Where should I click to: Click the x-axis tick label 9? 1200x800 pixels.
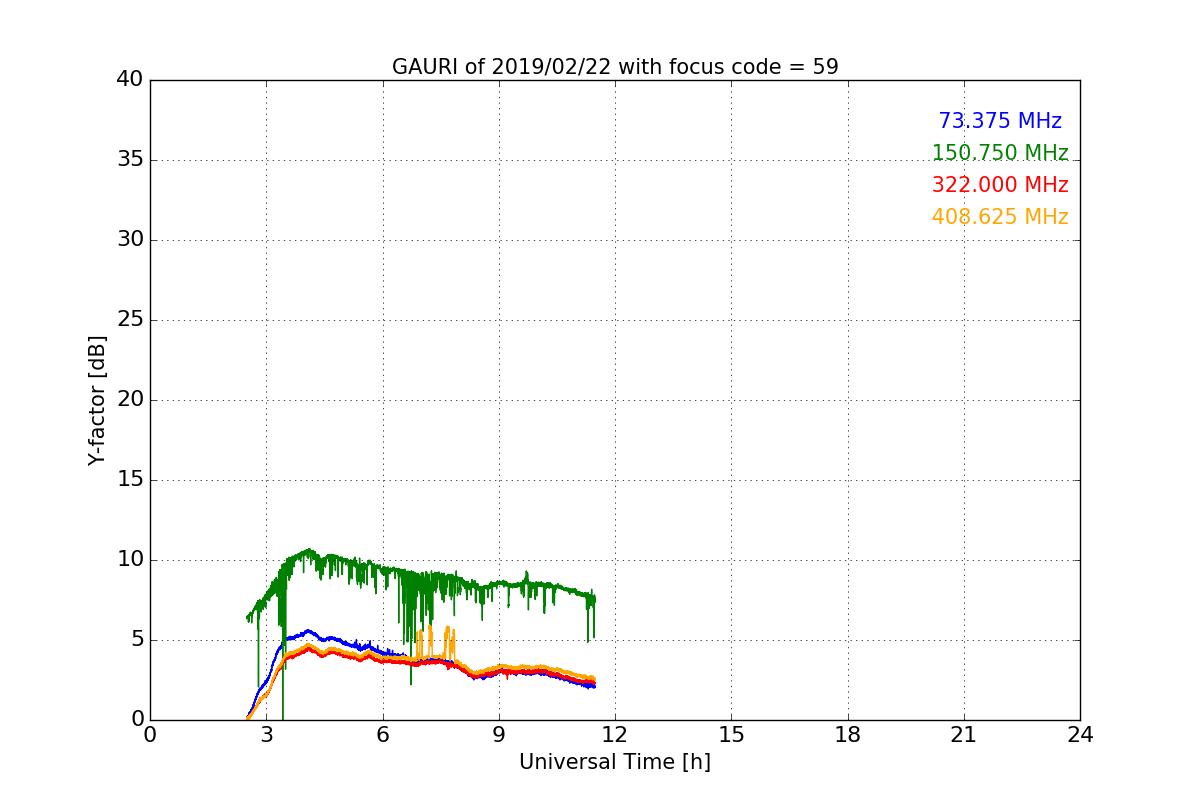coord(499,735)
